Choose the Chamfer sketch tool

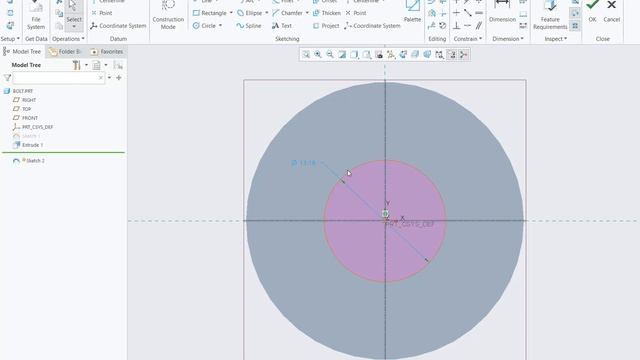(x=287, y=13)
